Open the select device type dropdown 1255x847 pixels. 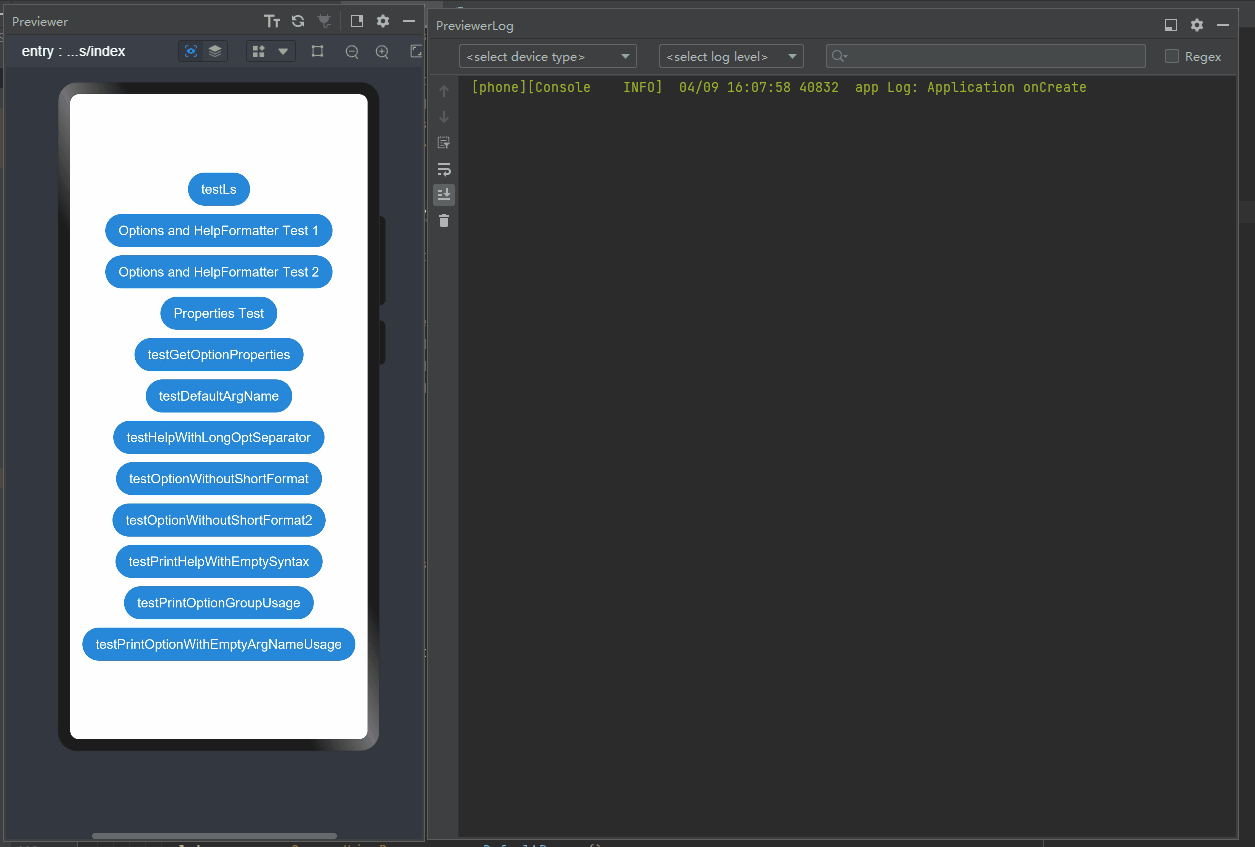pyautogui.click(x=547, y=57)
